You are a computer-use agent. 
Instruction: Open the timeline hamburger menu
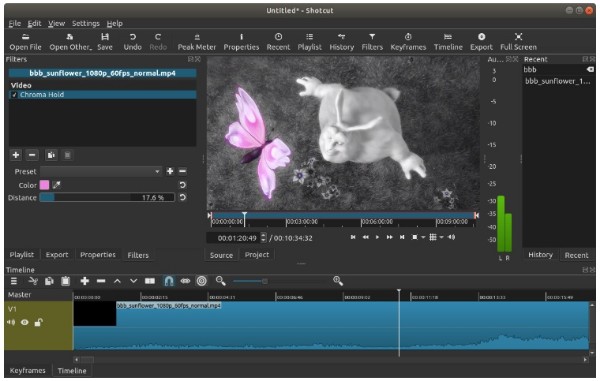(14, 281)
